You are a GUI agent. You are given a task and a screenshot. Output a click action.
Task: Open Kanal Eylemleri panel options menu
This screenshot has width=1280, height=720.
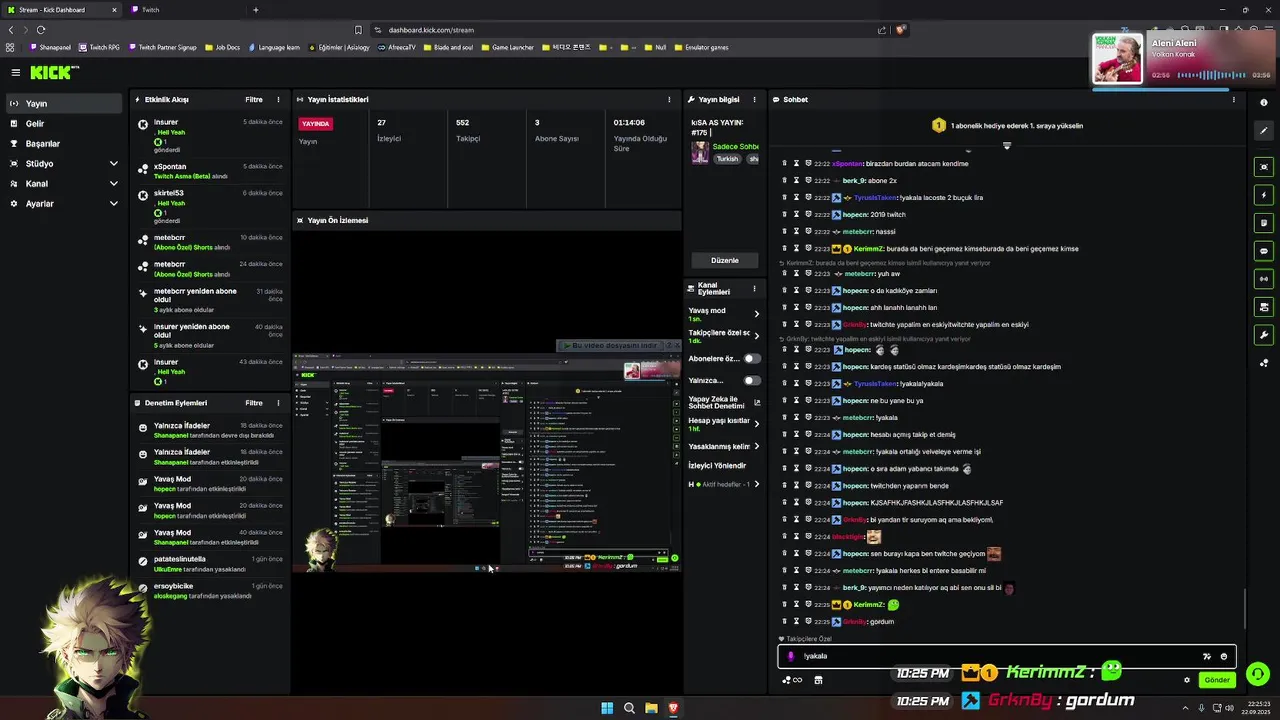[x=754, y=288]
